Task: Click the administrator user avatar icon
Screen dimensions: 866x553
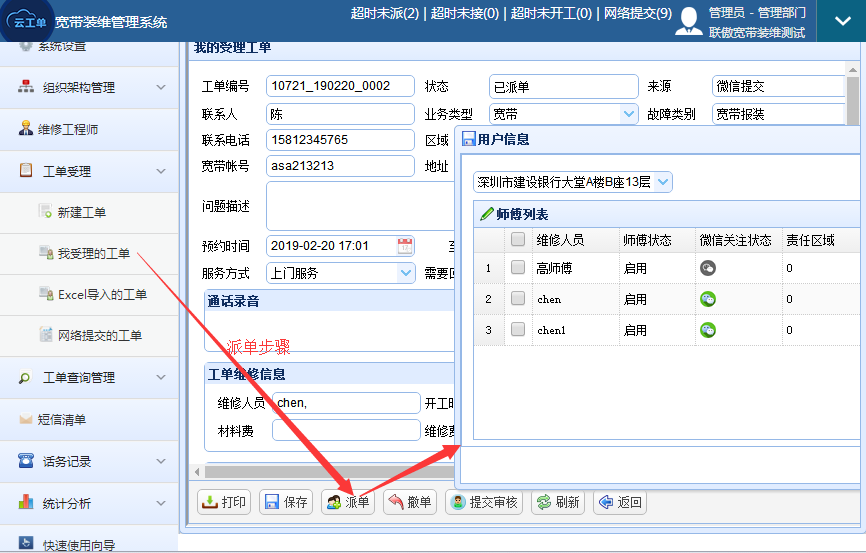Action: point(689,21)
